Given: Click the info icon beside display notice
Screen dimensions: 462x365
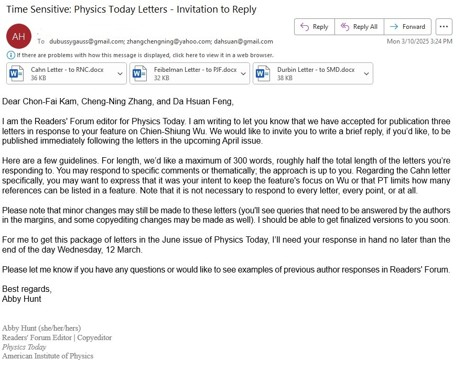Looking at the screenshot, I should click(x=11, y=55).
